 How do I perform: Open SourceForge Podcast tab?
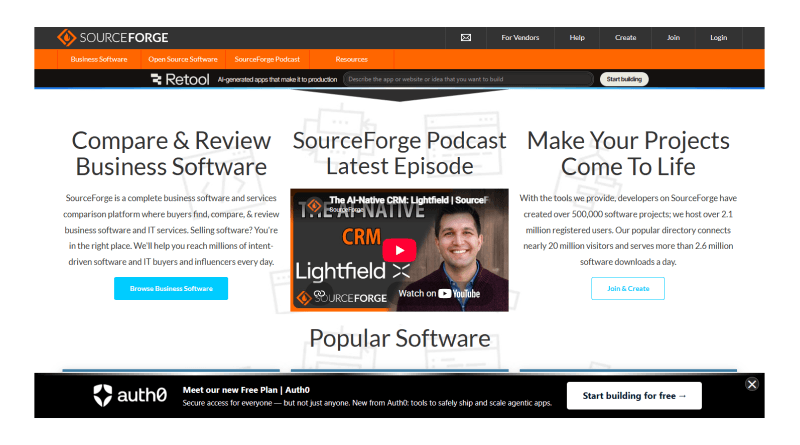click(267, 59)
